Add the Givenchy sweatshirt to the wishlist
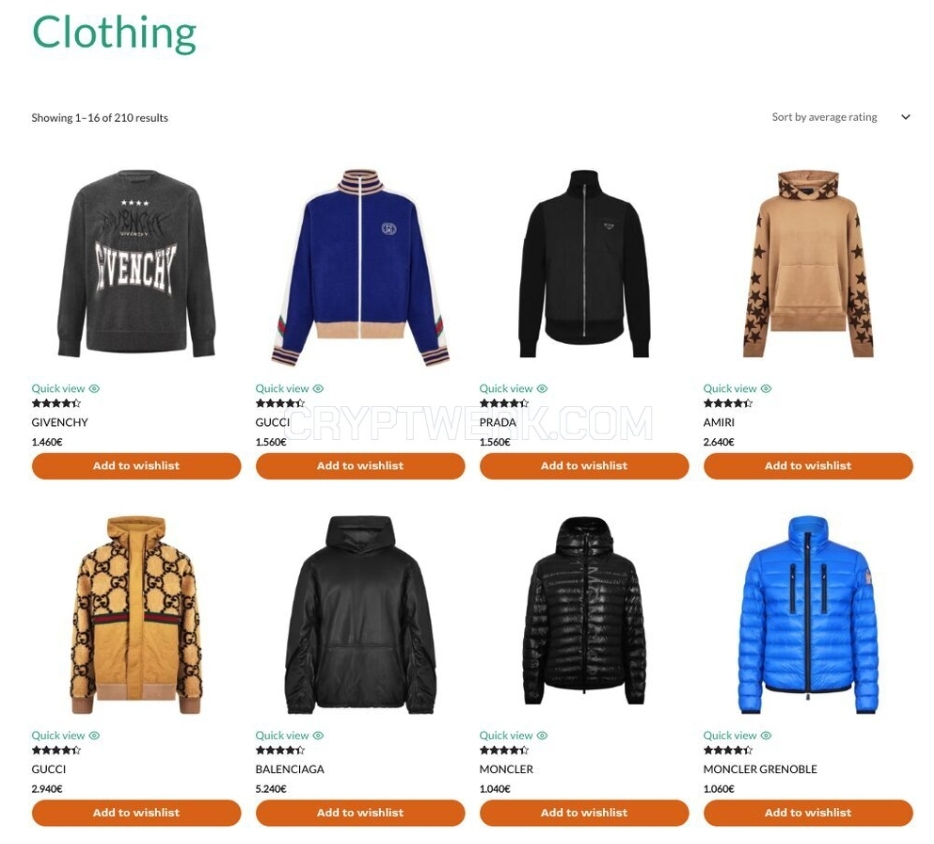 tap(136, 466)
